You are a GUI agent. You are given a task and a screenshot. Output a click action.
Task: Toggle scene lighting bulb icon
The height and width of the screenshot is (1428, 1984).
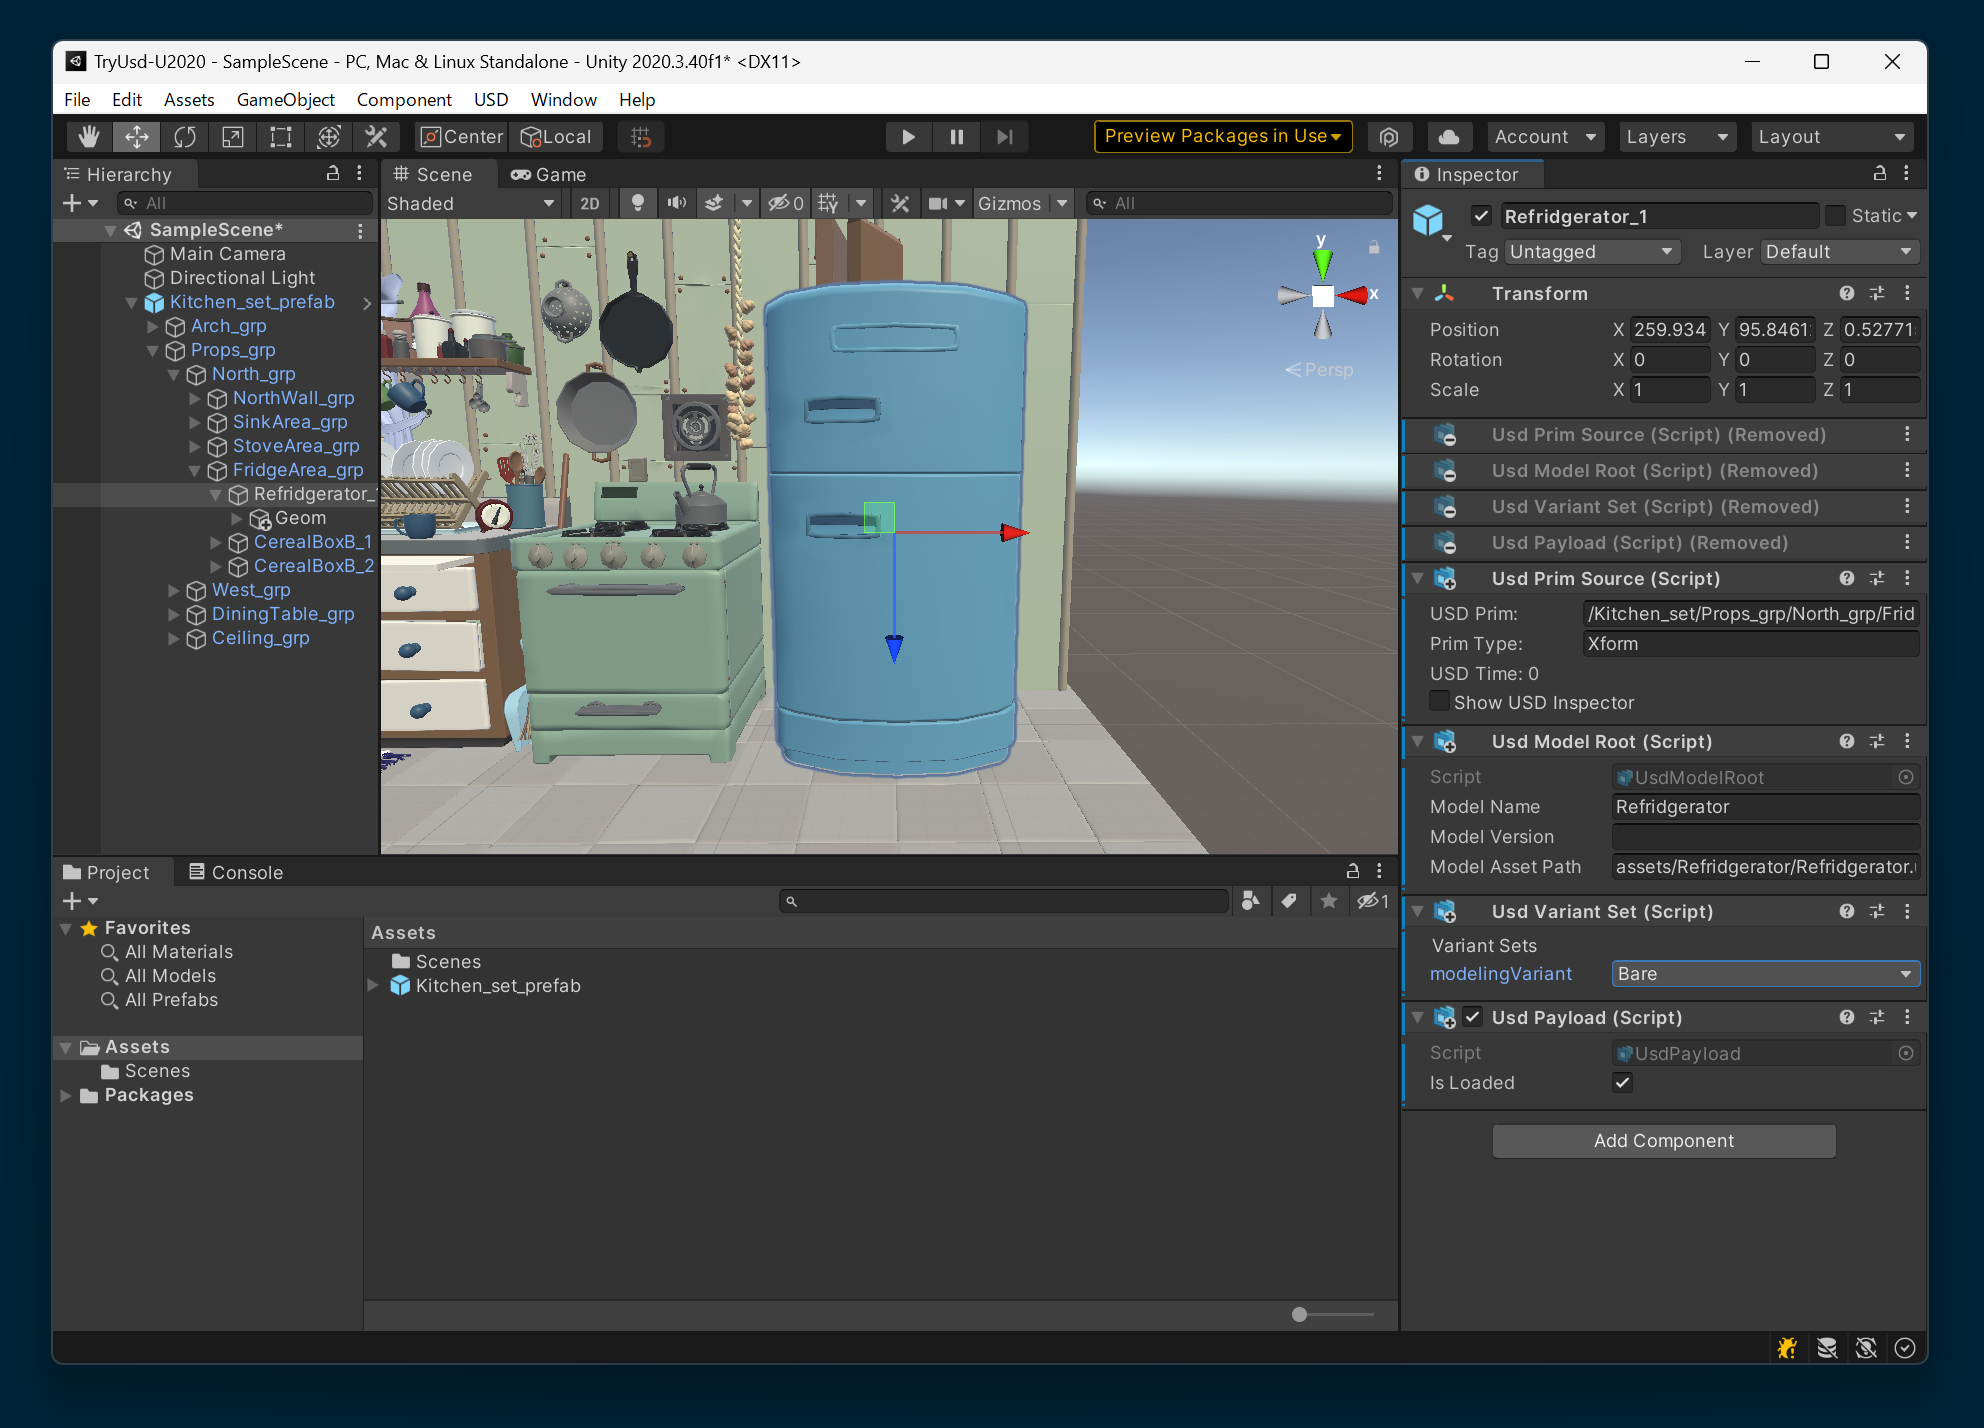(x=637, y=203)
